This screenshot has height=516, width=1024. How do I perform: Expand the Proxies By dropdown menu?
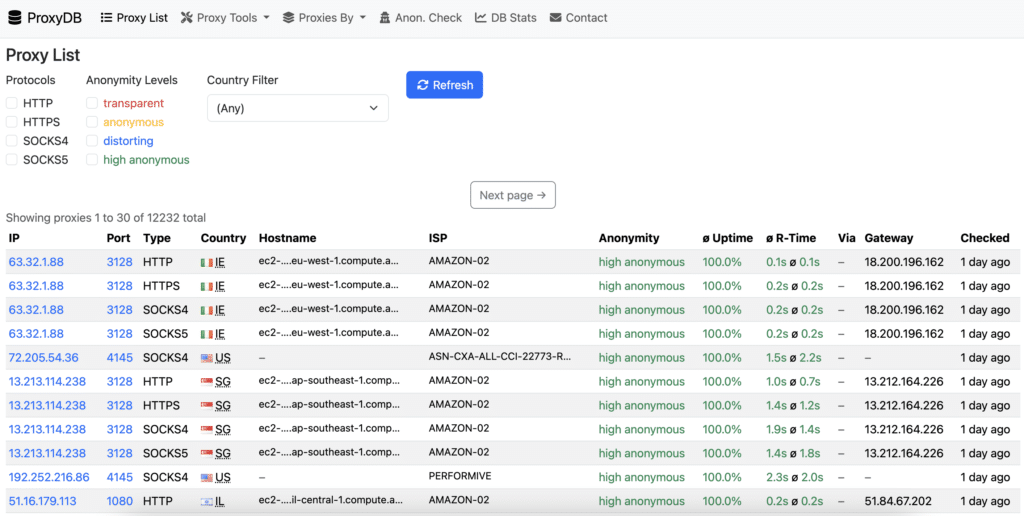click(x=325, y=18)
